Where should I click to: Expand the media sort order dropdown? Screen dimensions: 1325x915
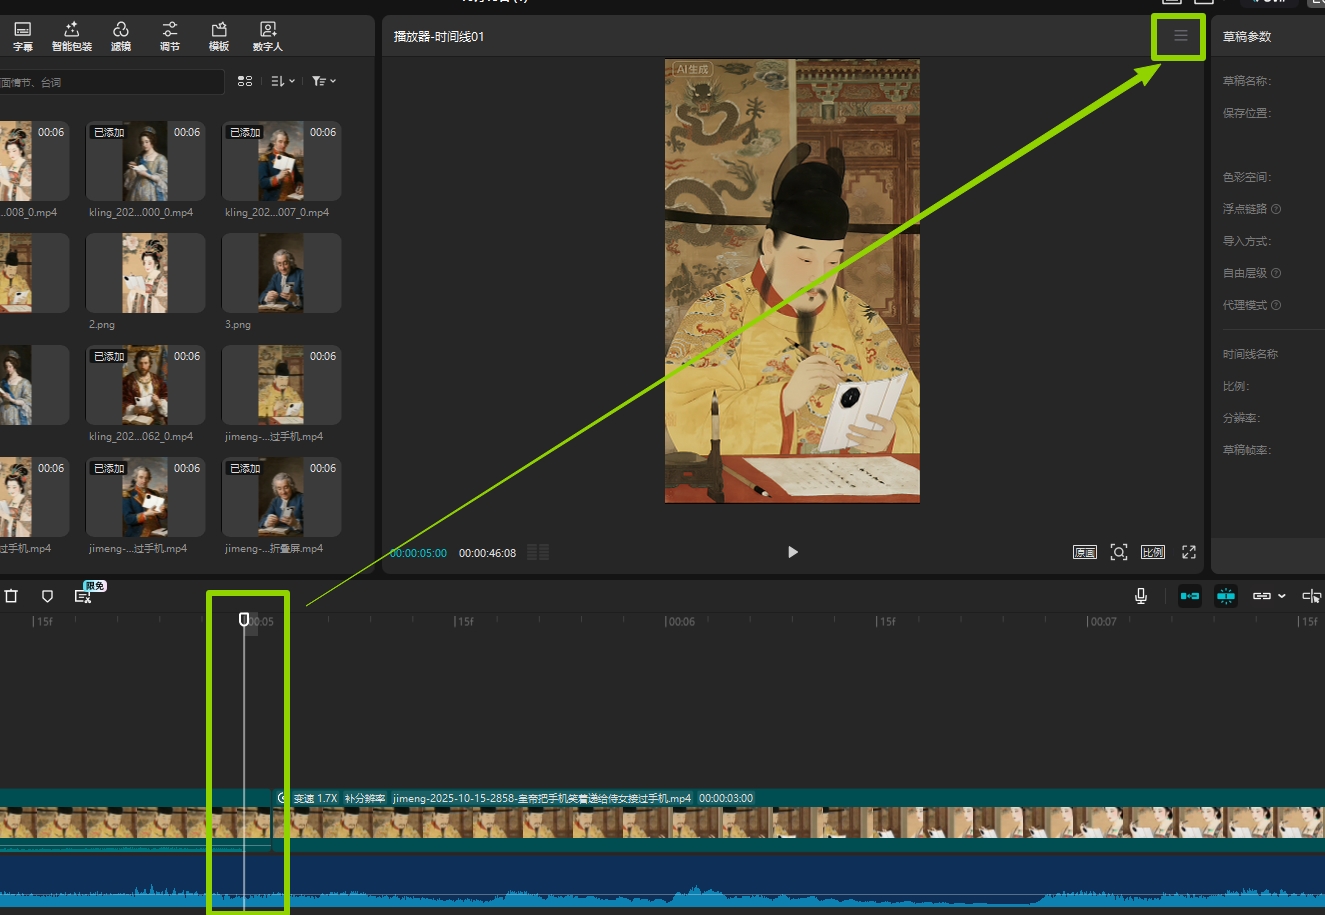point(283,81)
